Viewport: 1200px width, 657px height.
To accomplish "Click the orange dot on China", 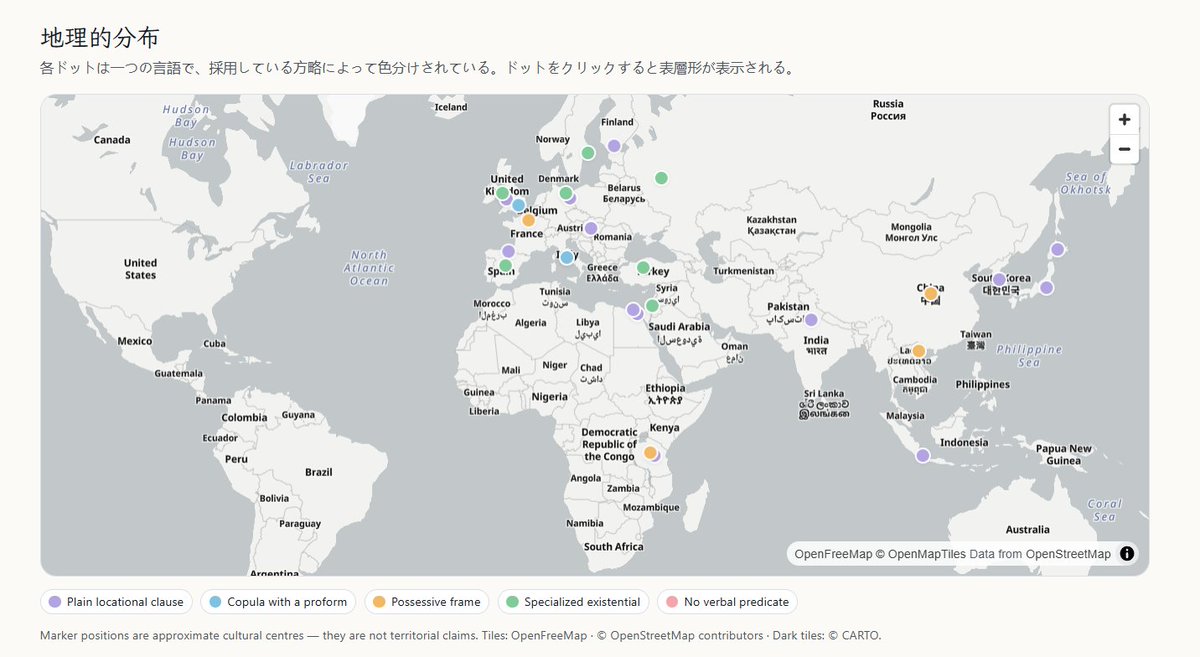I will (x=930, y=294).
